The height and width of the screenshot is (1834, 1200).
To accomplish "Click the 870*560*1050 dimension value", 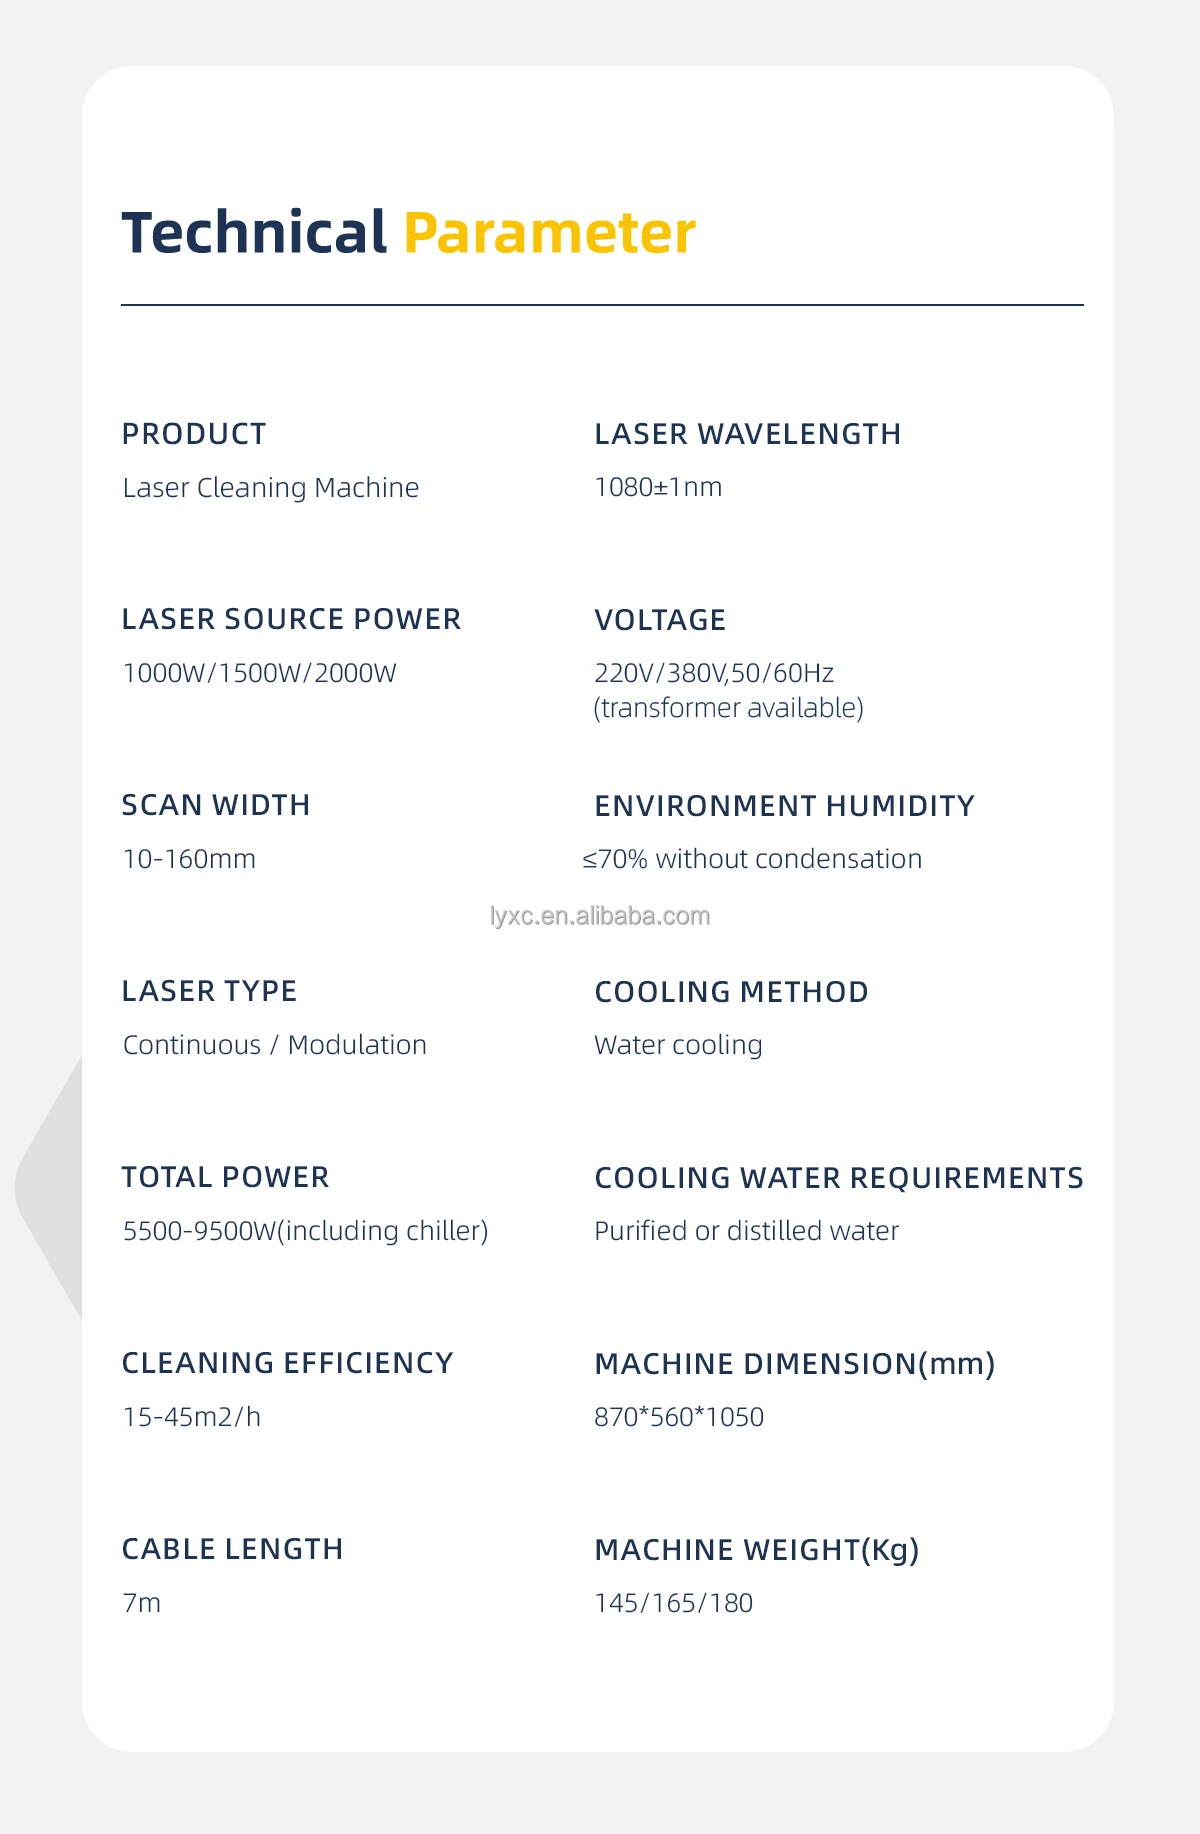I will [679, 1417].
